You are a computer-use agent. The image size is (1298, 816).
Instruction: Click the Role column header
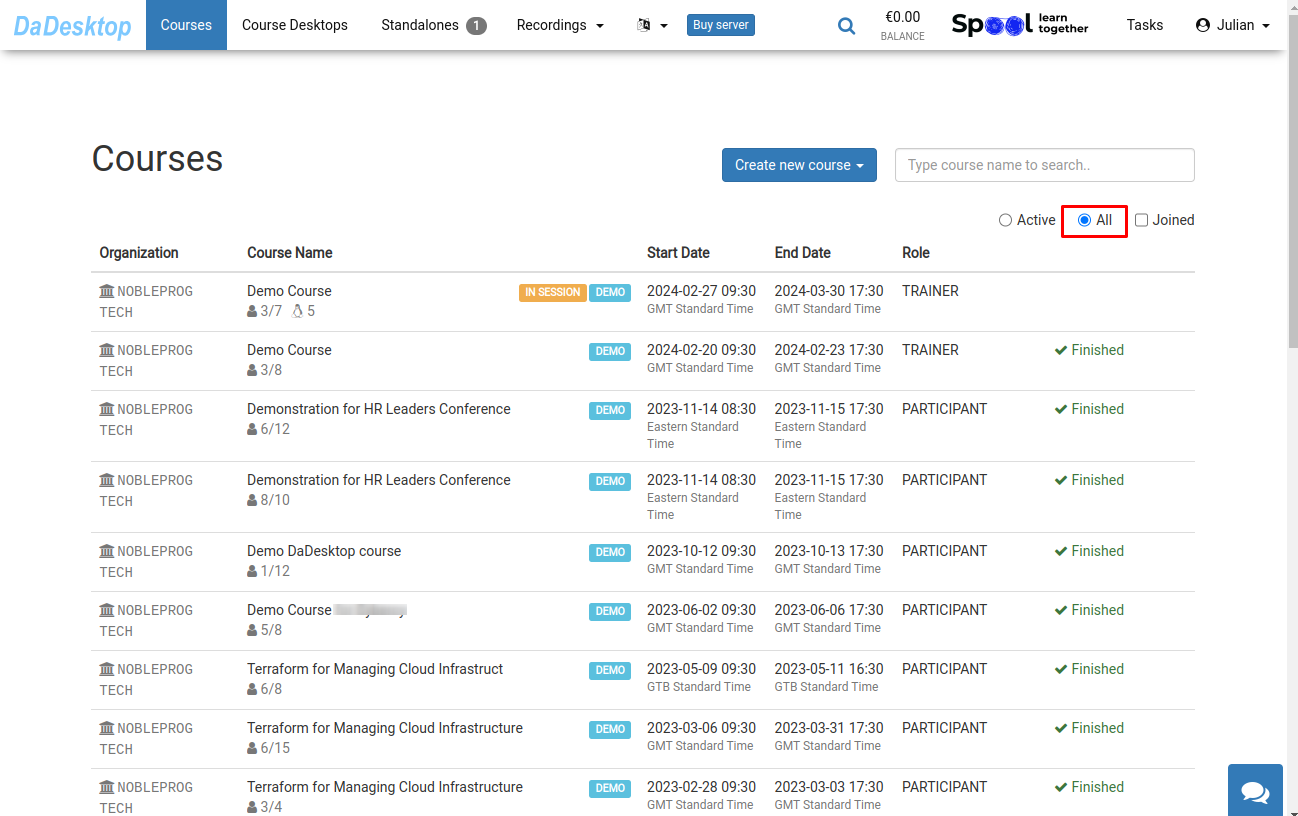(916, 253)
